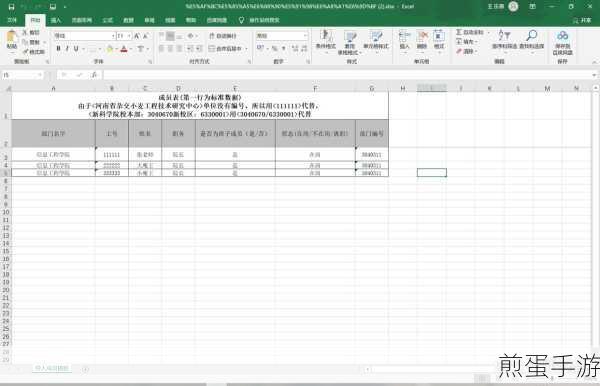
Task: Click the Tell Me search (操作说明搜索) box
Action: pos(260,20)
